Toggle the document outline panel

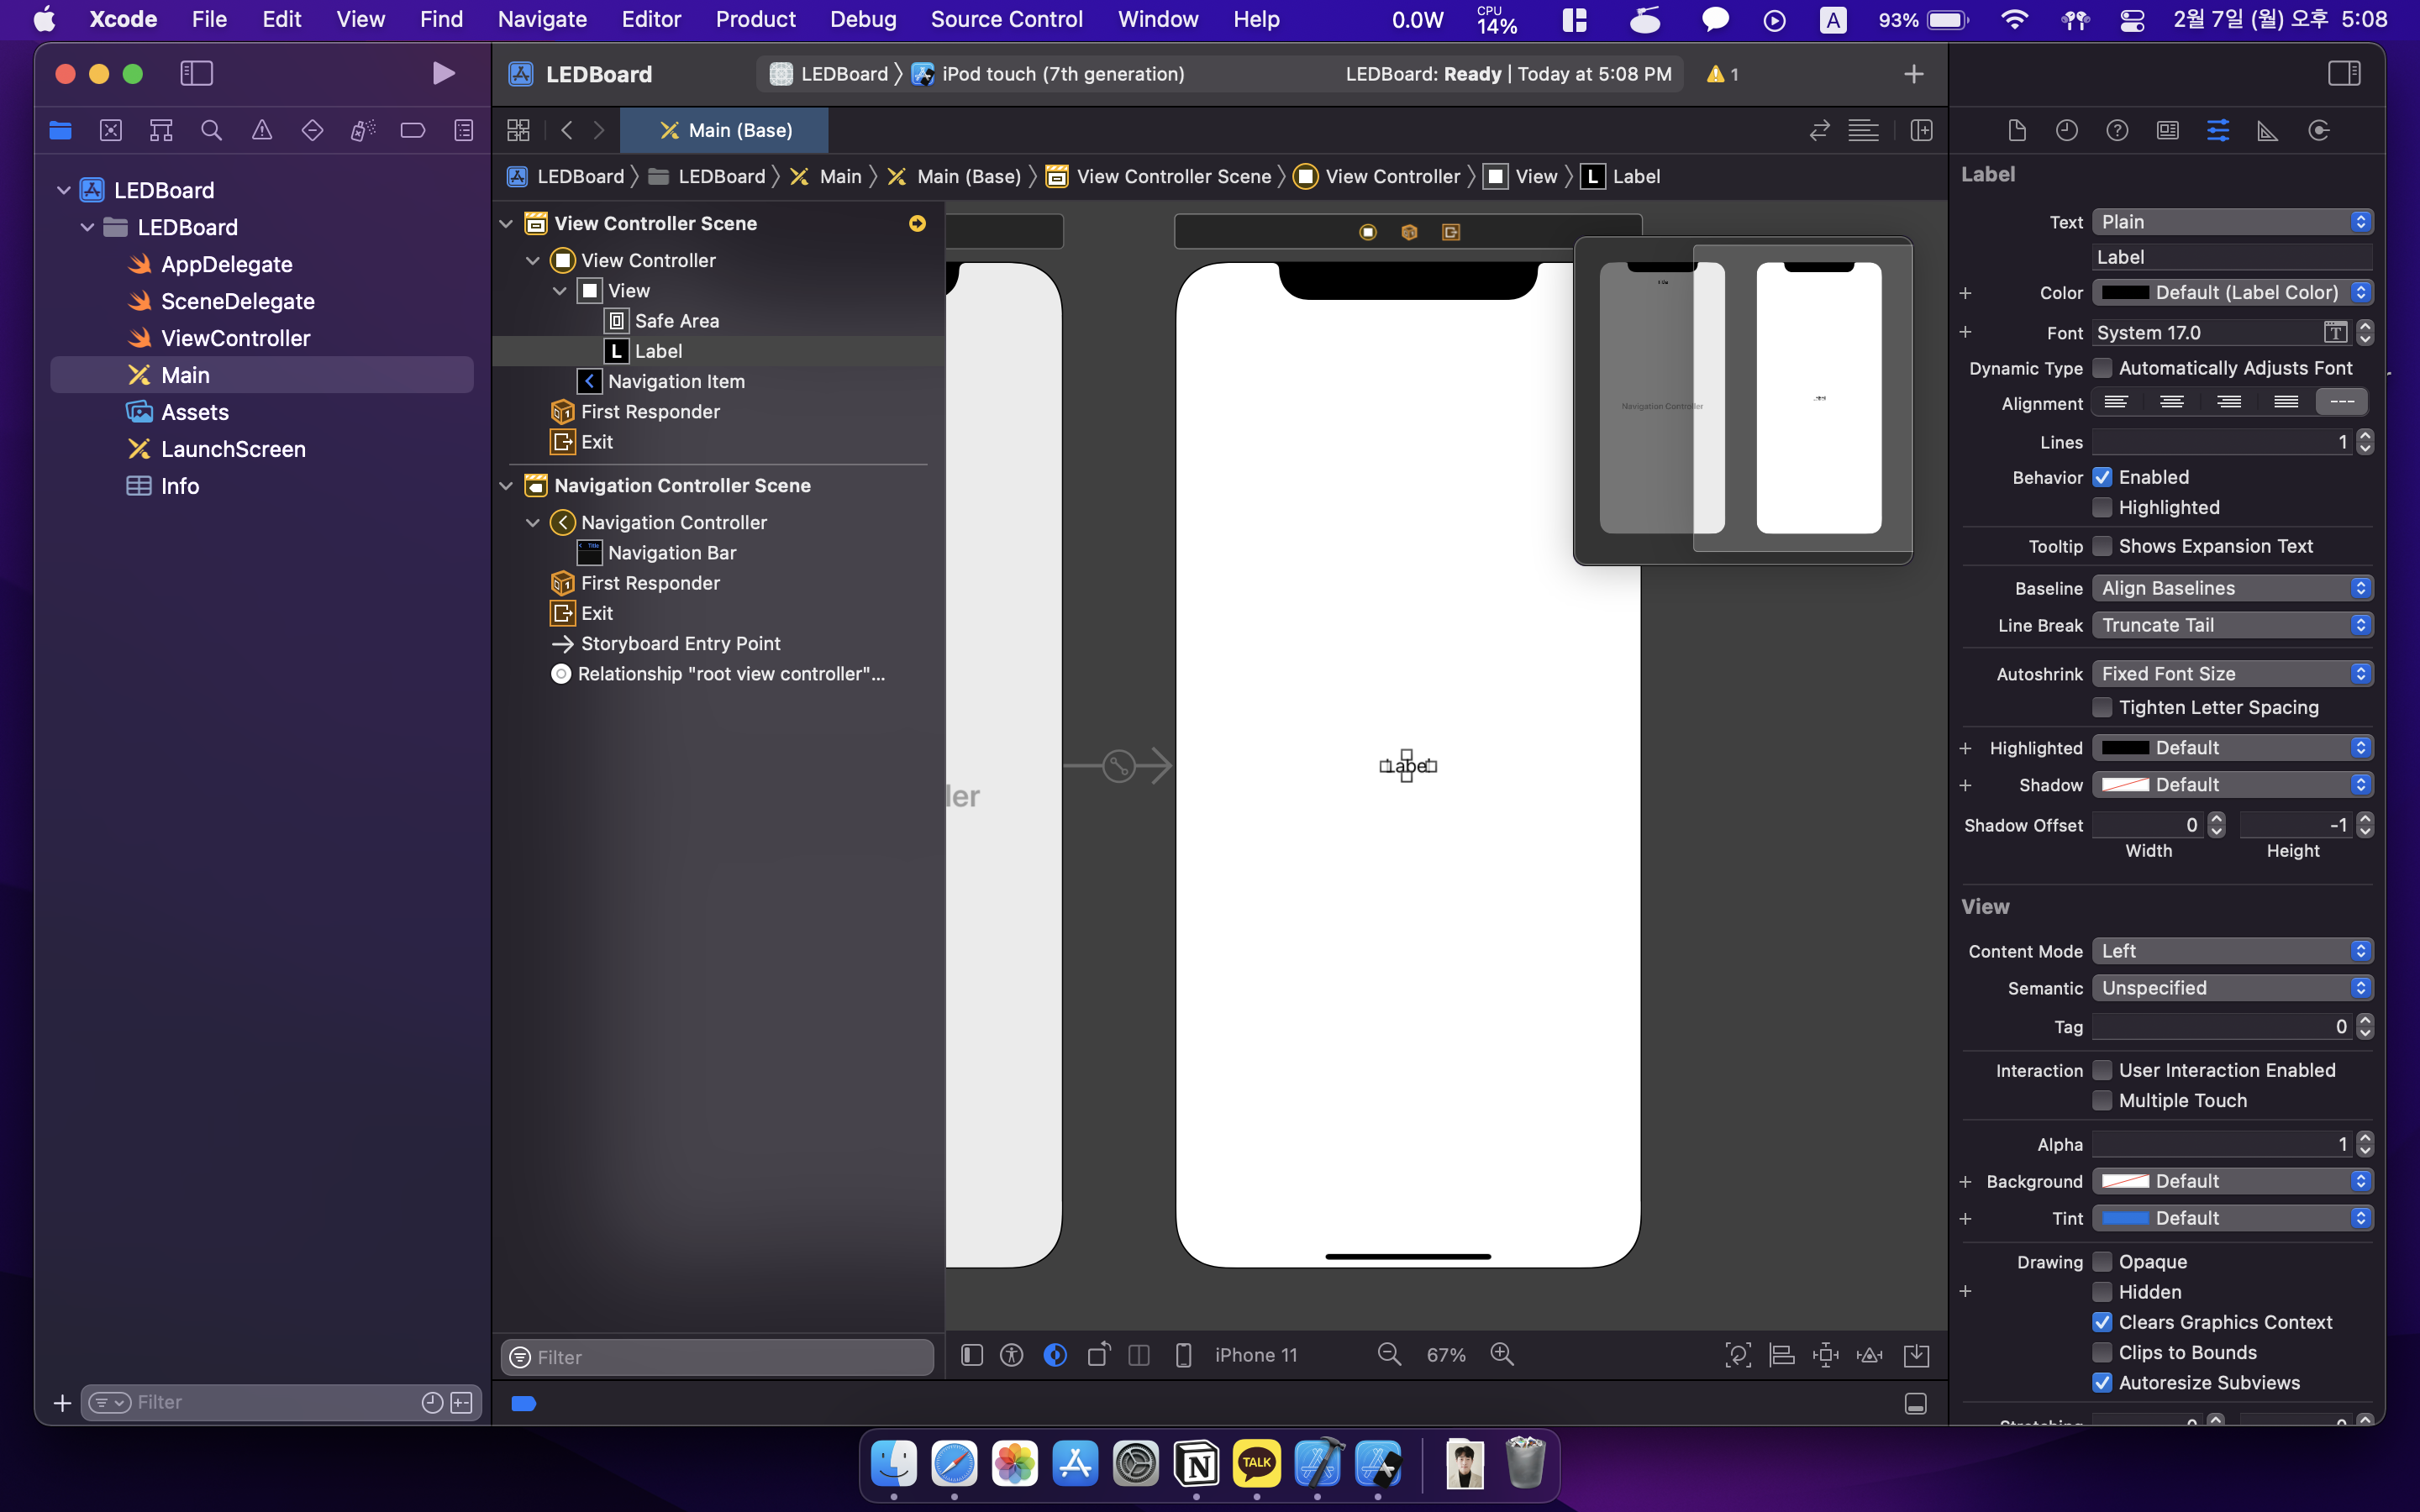[x=971, y=1355]
